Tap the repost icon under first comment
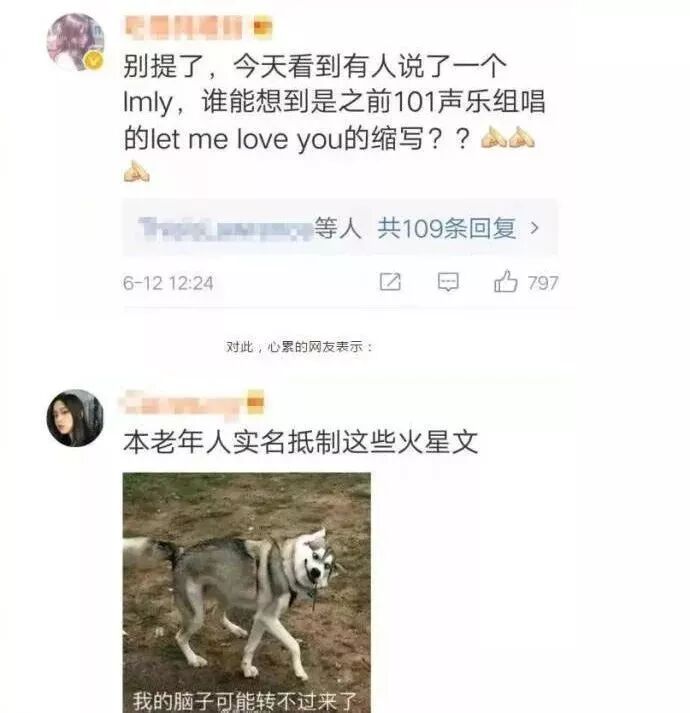 (390, 282)
